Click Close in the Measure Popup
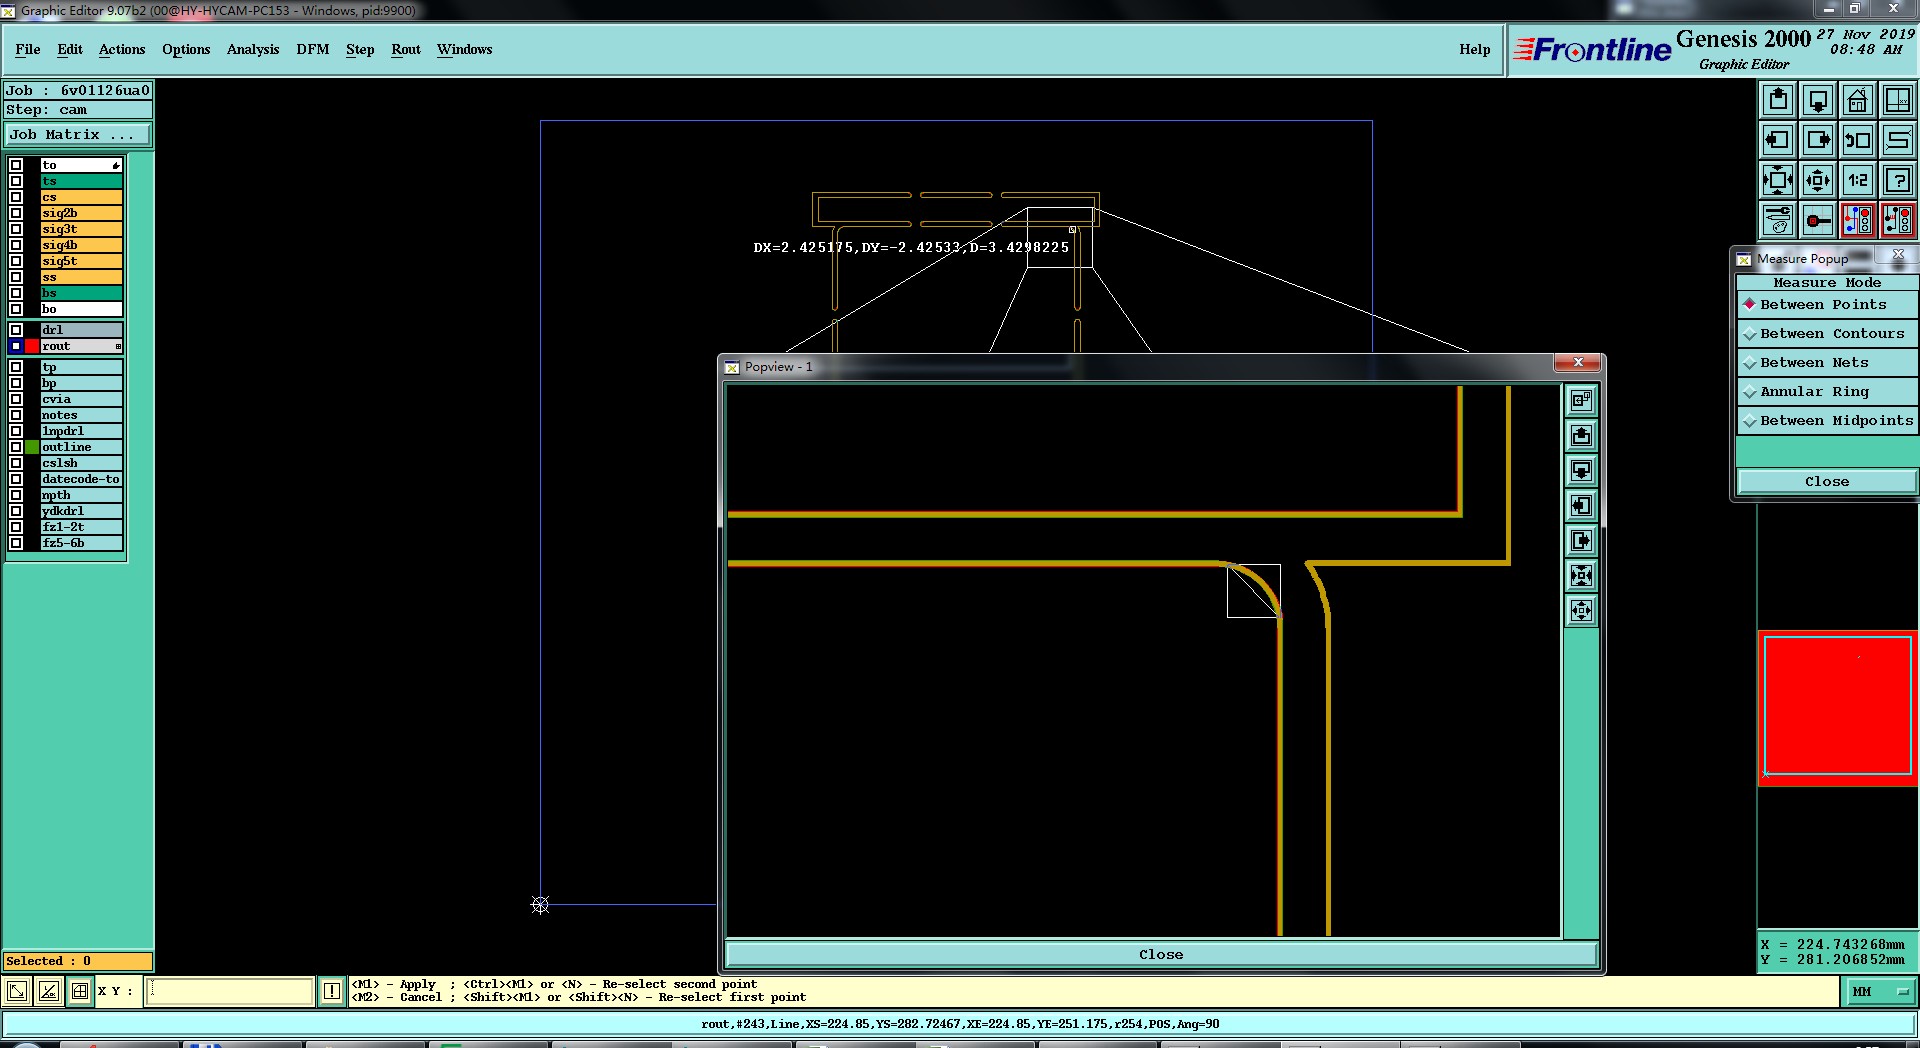 (1827, 481)
